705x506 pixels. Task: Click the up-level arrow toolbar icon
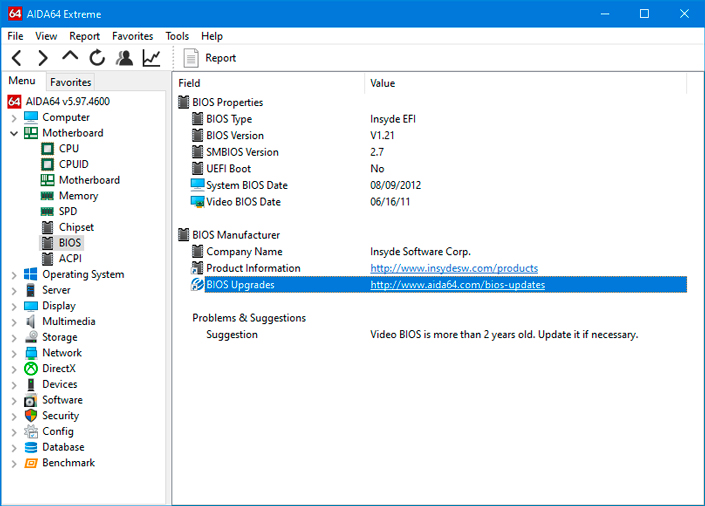(x=70, y=56)
